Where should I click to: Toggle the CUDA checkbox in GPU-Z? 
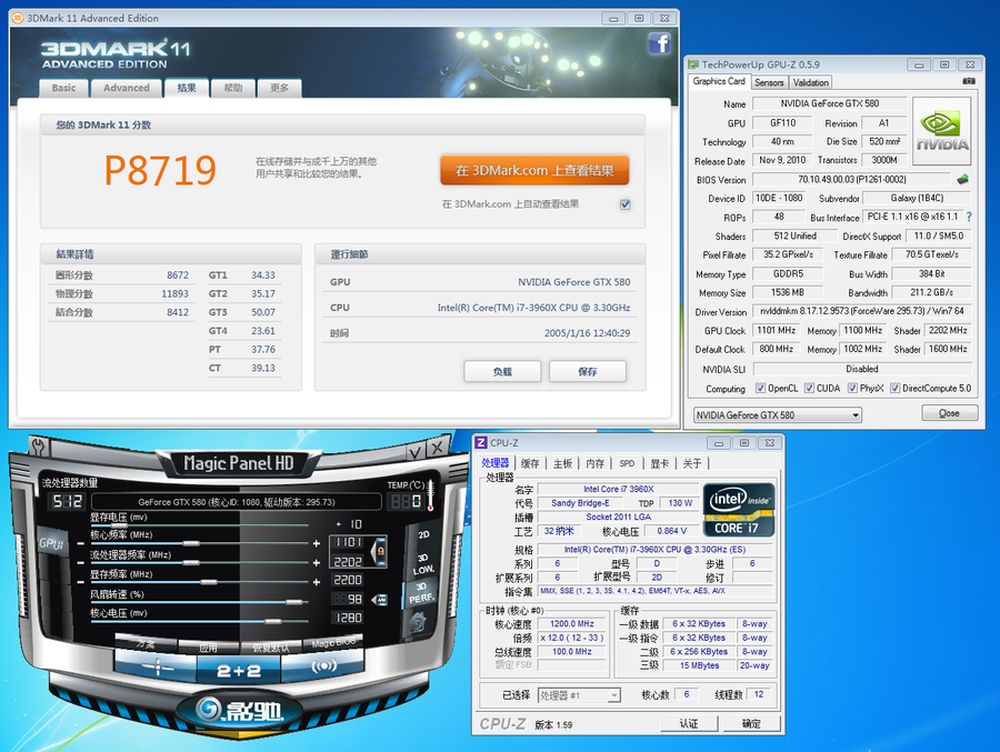click(809, 388)
